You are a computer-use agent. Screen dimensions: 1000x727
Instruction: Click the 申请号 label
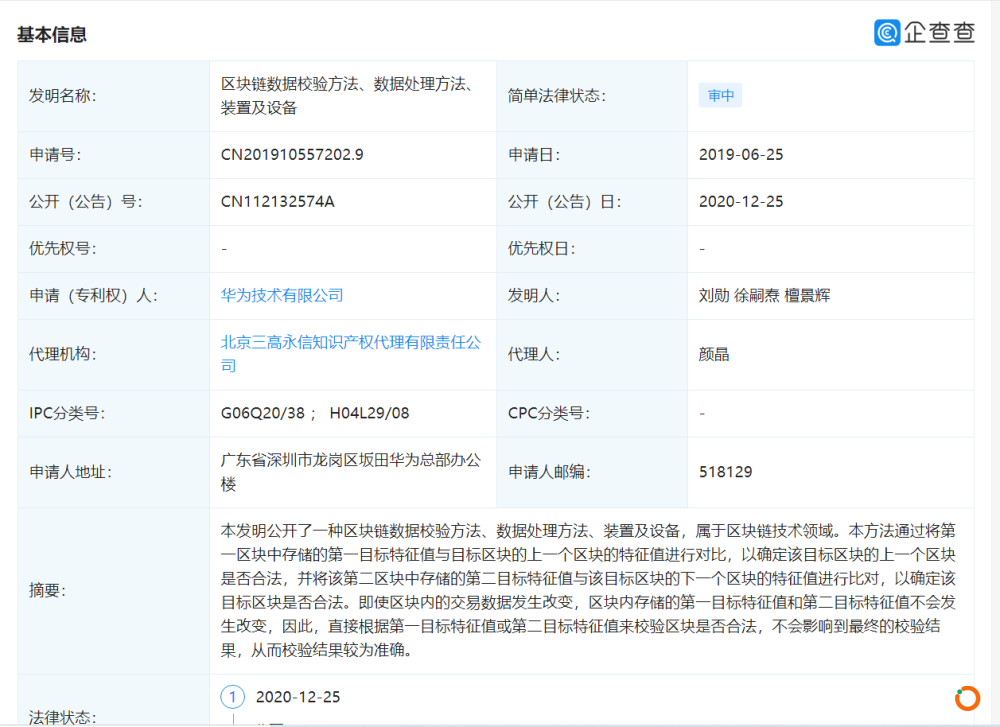[x=55, y=155]
